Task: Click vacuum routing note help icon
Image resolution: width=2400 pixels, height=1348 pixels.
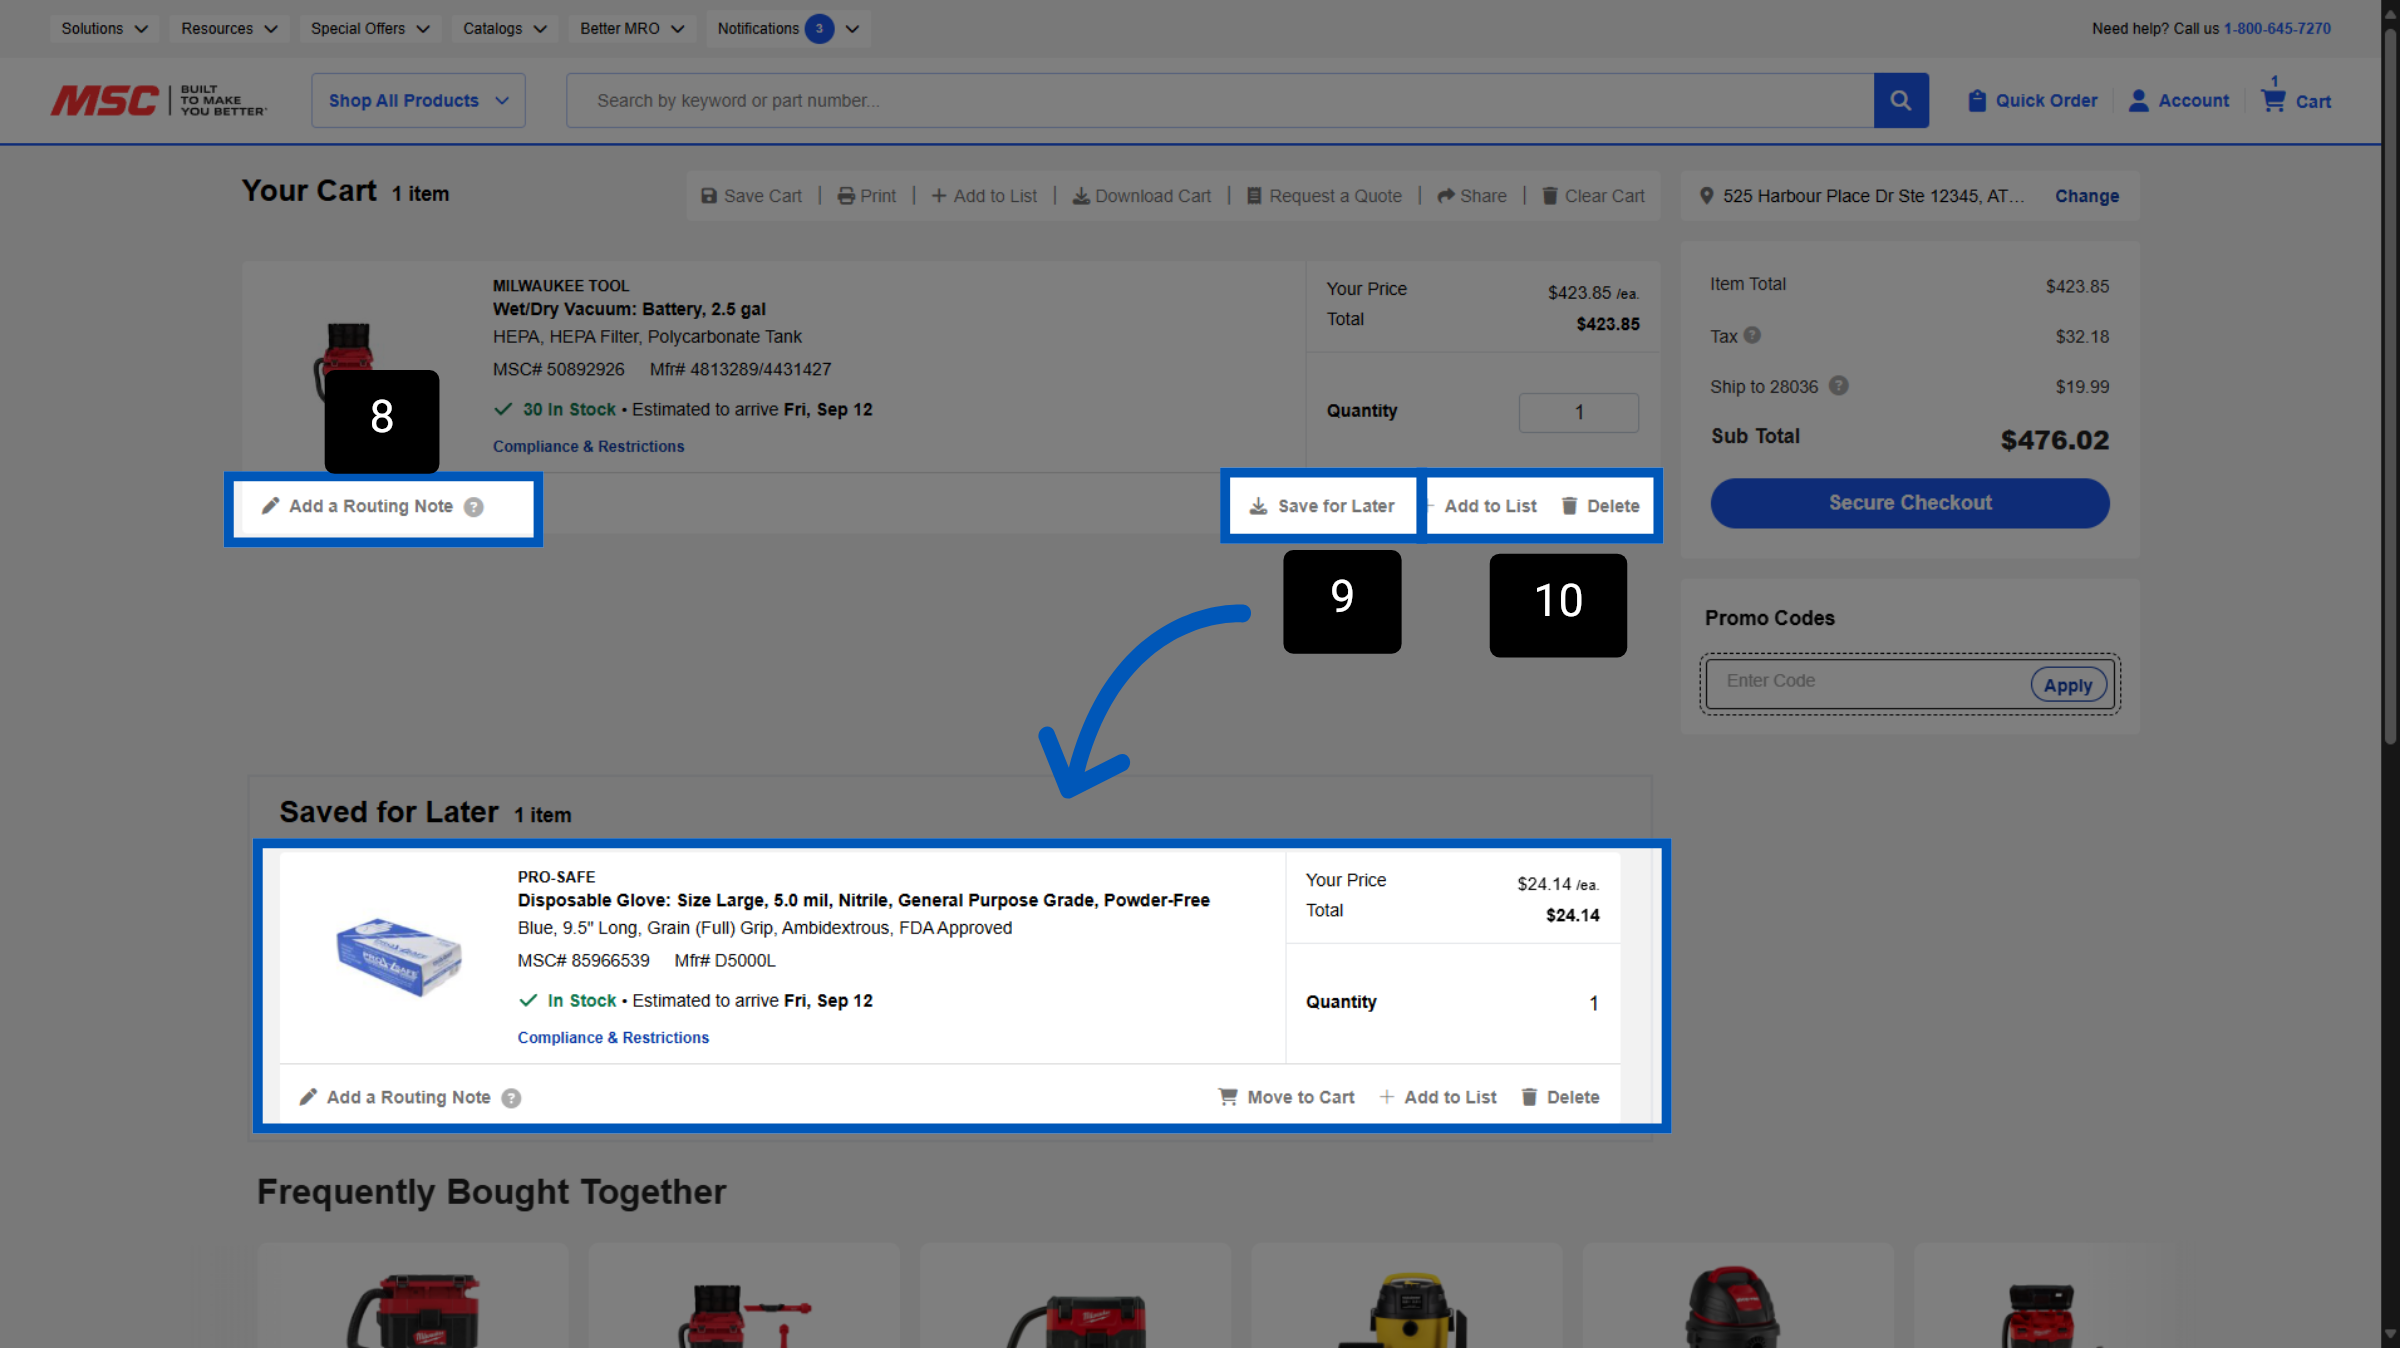Action: pos(474,507)
